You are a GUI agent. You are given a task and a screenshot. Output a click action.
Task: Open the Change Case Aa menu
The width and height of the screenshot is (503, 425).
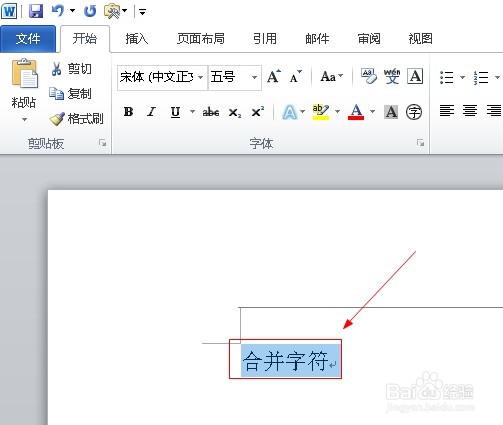(x=331, y=76)
